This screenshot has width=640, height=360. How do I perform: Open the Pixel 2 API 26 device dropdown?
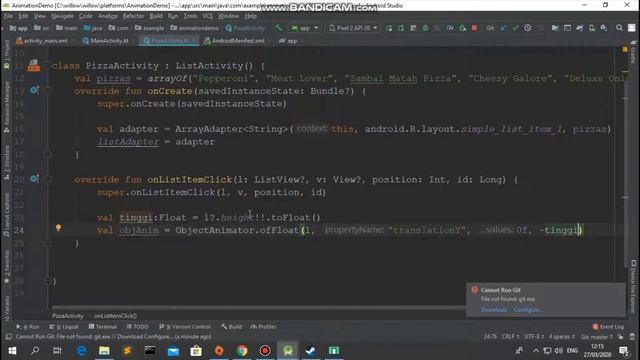[353, 28]
